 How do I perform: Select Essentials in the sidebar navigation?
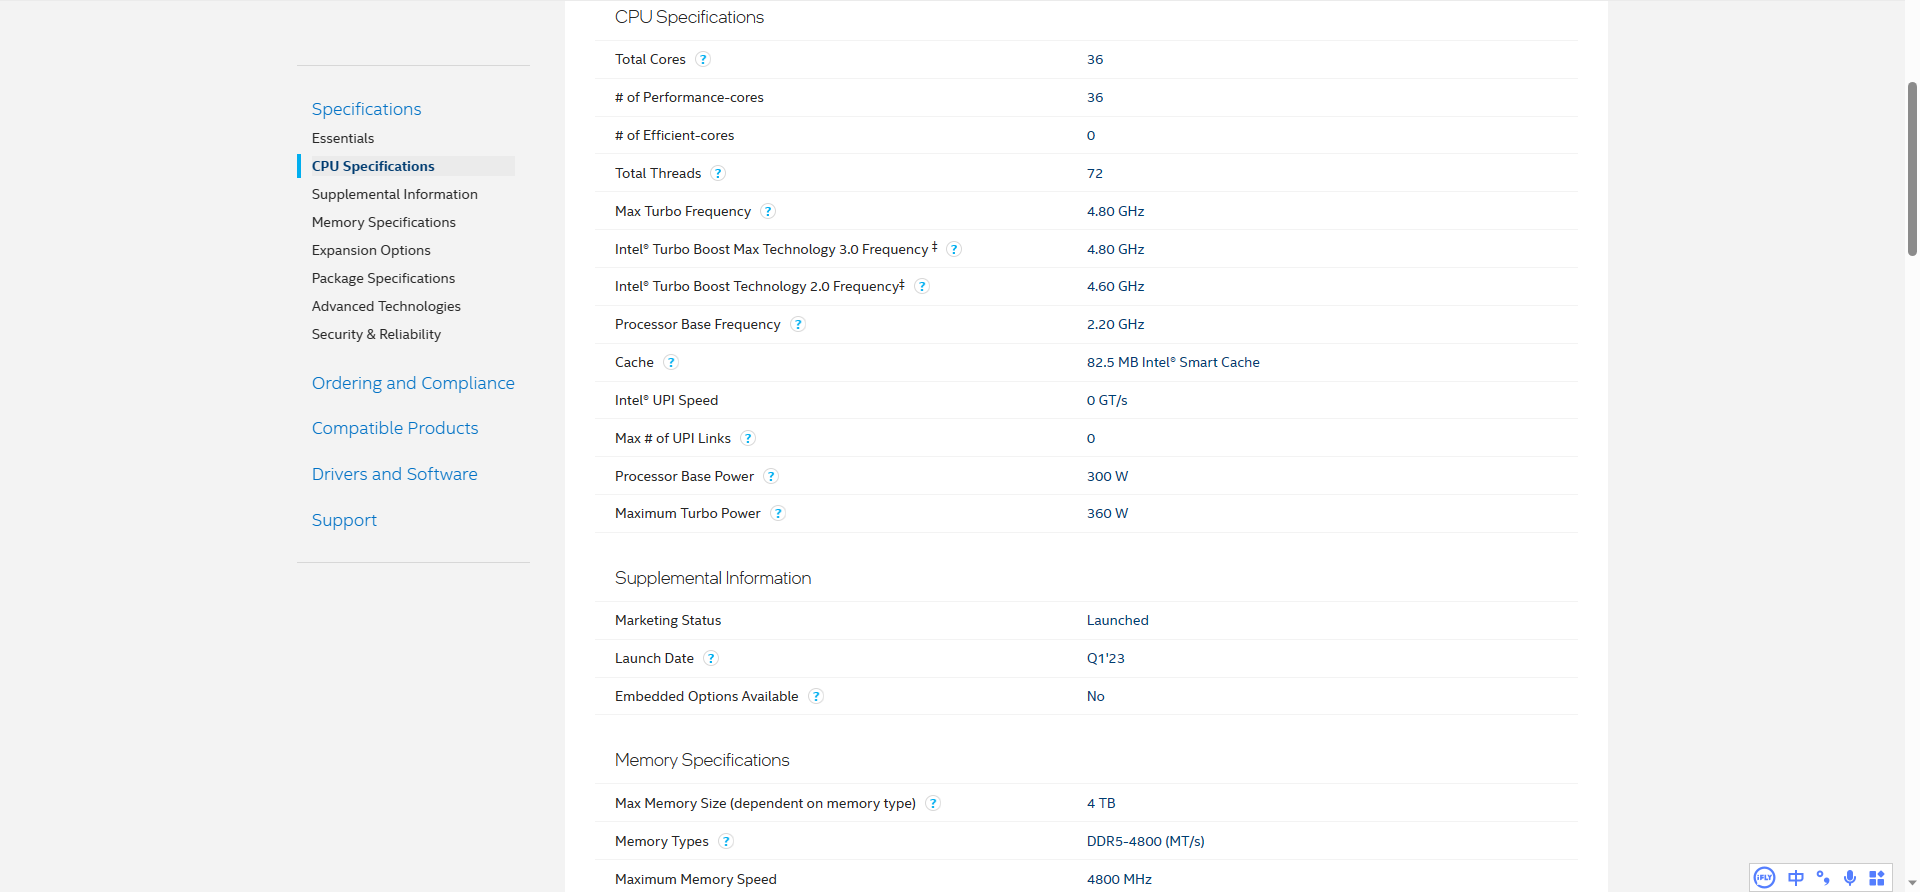point(343,138)
